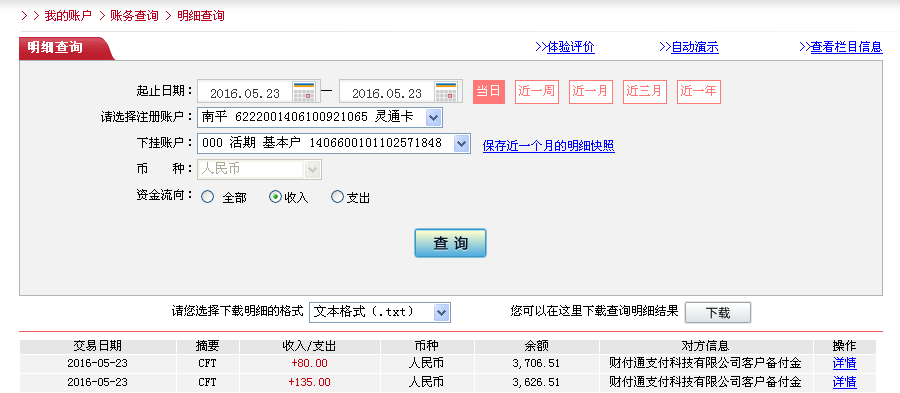Select the counterparty 财付通 cell in the +135.00 row
This screenshot has width=900, height=393.
pyautogui.click(x=706, y=382)
